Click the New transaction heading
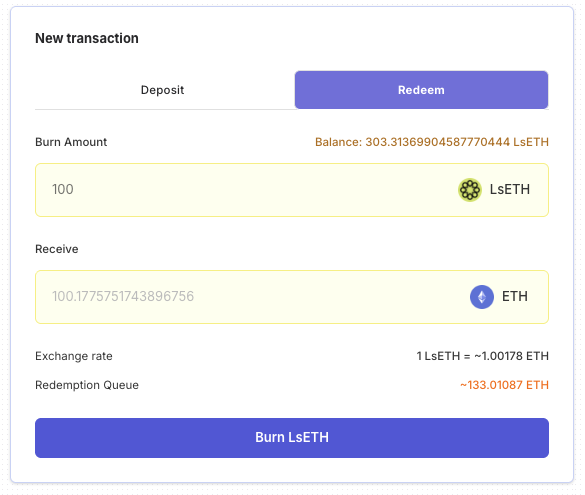Image resolution: width=585 pixels, height=495 pixels. [x=87, y=38]
